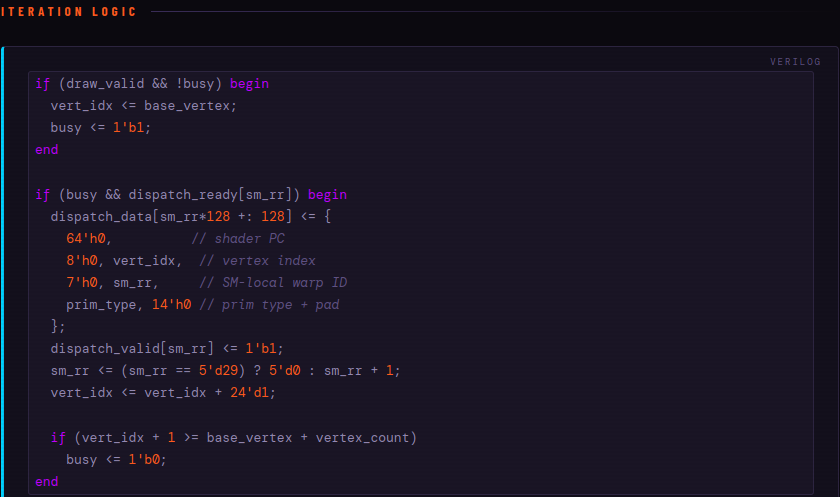Click the '64'h0,' literal
This screenshot has width=840, height=497.
(89, 238)
